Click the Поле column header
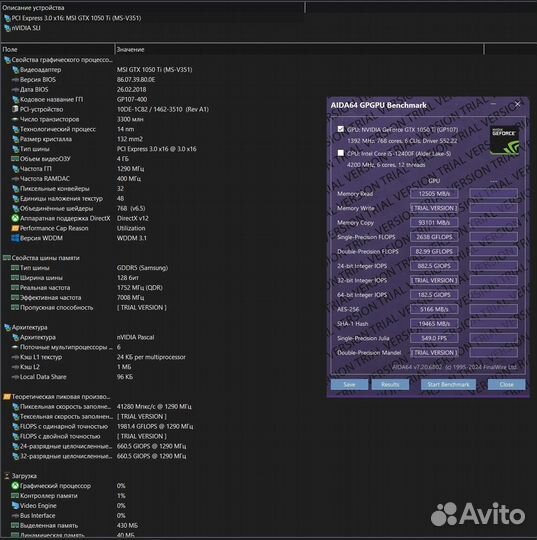The image size is (537, 540). point(58,50)
